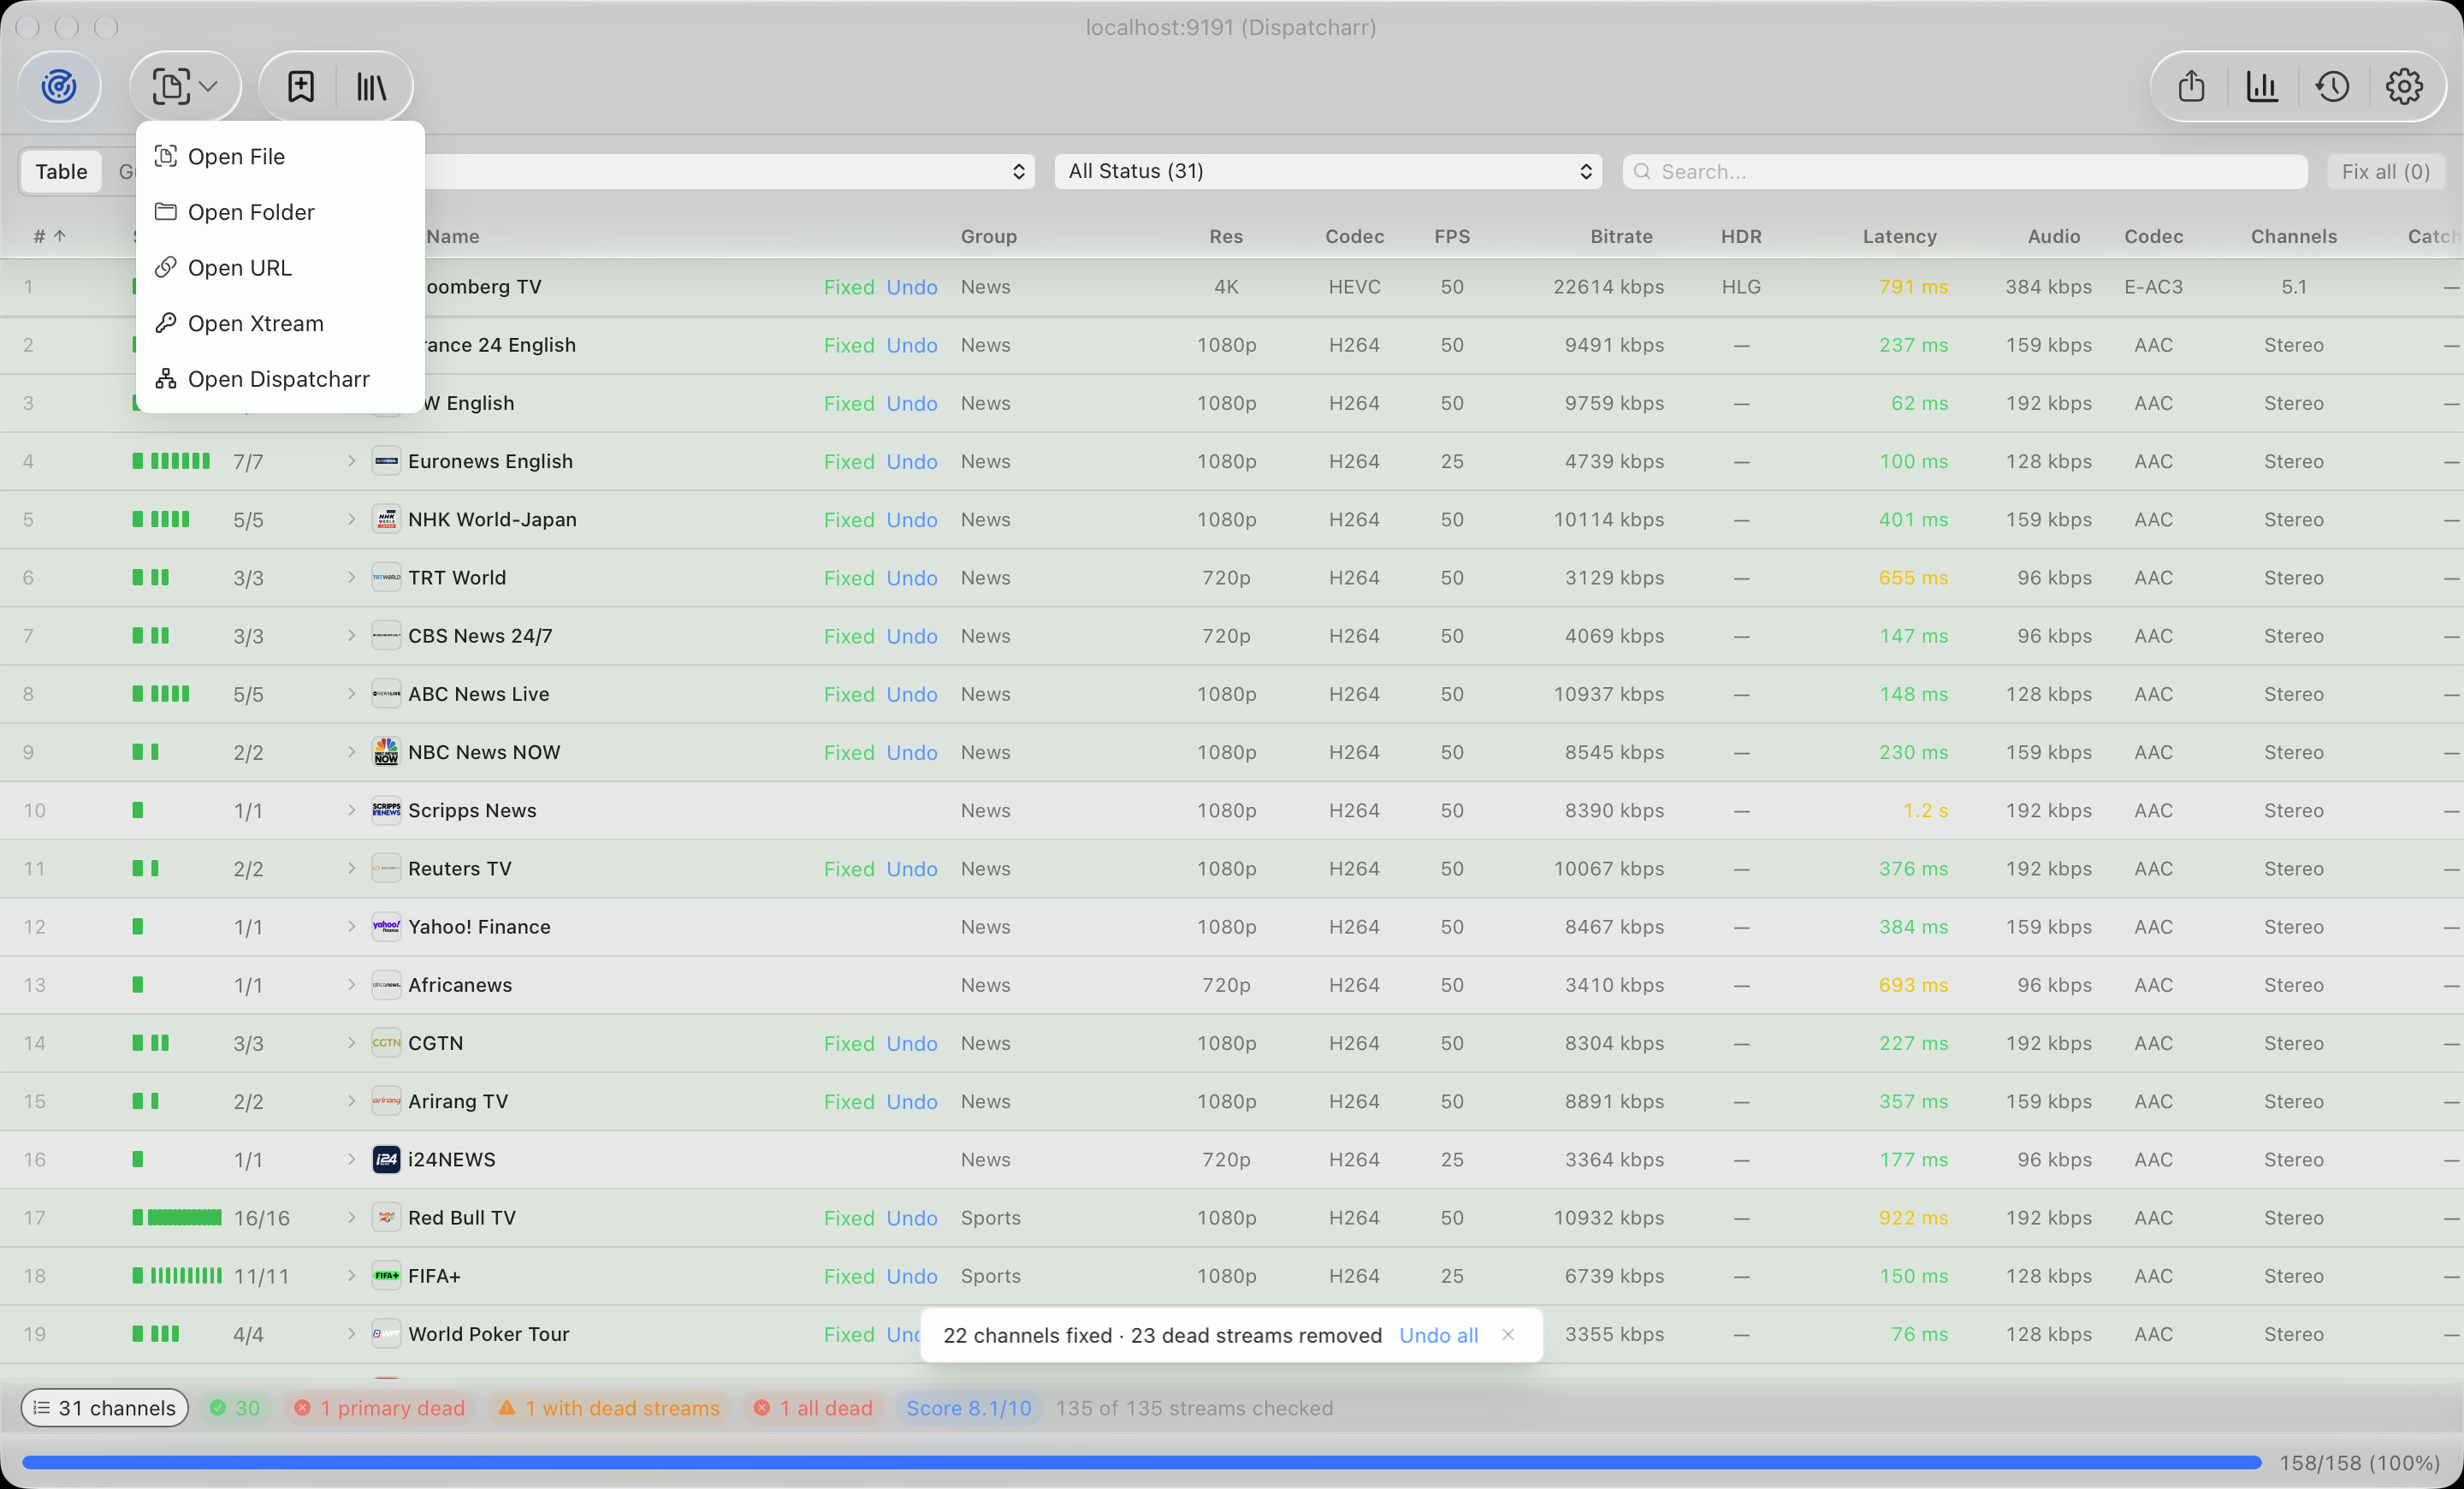Click the NBC News NOW channel logo

[x=386, y=752]
